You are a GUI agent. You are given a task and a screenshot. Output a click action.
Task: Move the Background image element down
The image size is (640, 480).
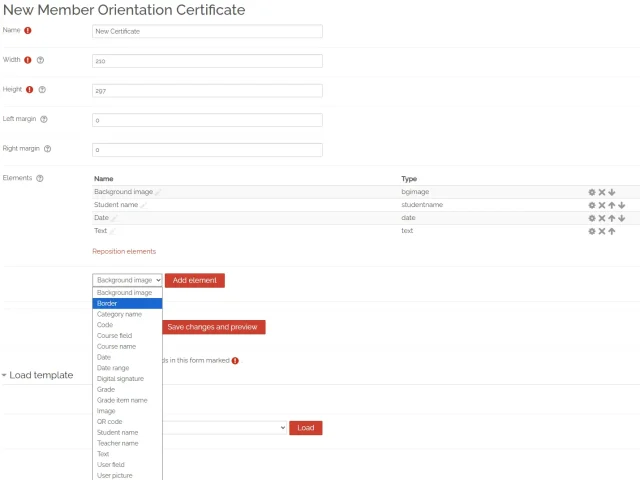point(611,192)
